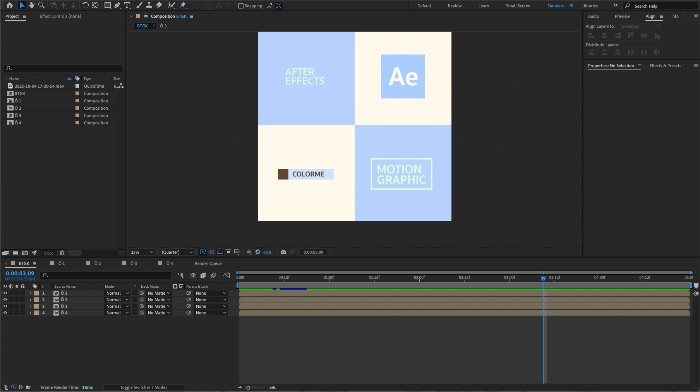Click the interpret footage icon in Project footer
Screen dimensions: 700x392
click(x=5, y=253)
